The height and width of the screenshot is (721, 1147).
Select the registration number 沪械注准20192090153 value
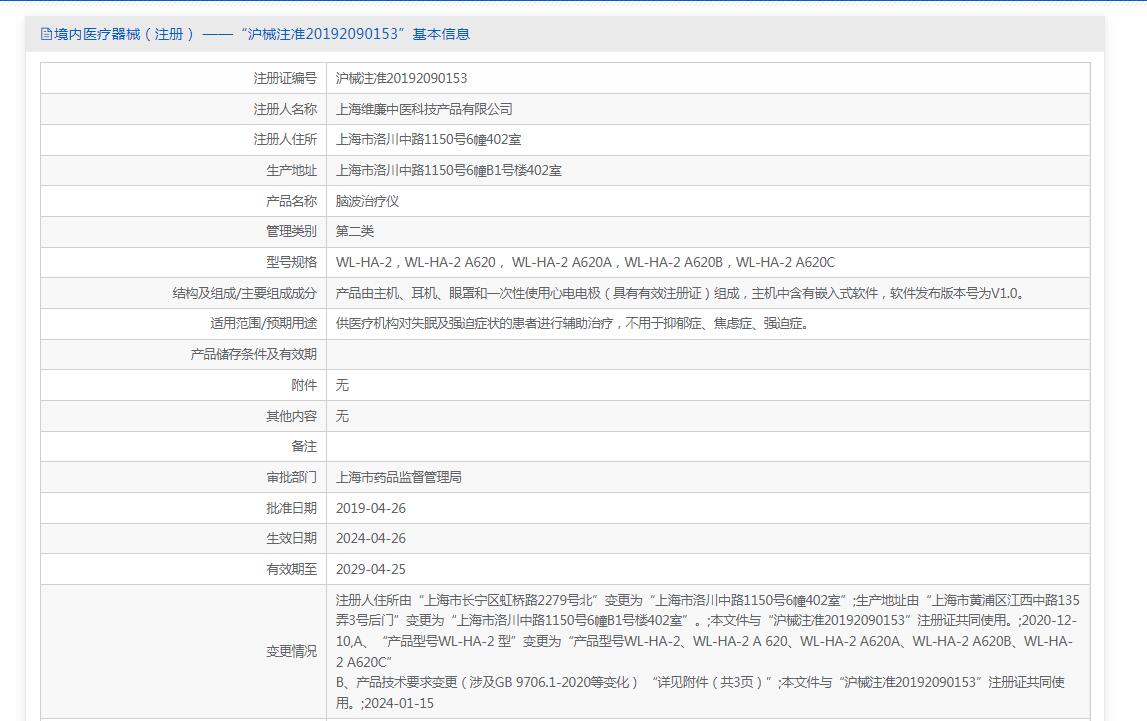click(401, 78)
